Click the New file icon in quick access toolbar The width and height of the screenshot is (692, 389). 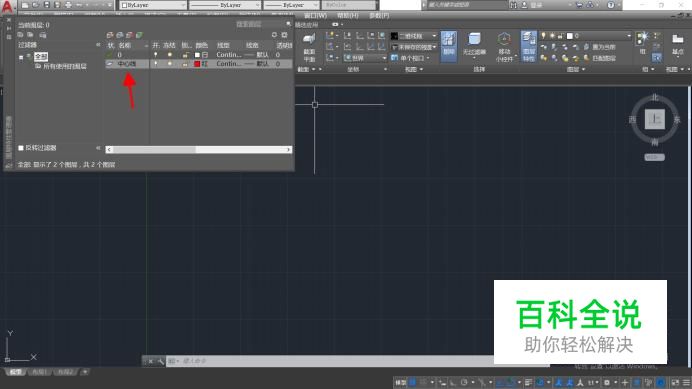[25, 5]
